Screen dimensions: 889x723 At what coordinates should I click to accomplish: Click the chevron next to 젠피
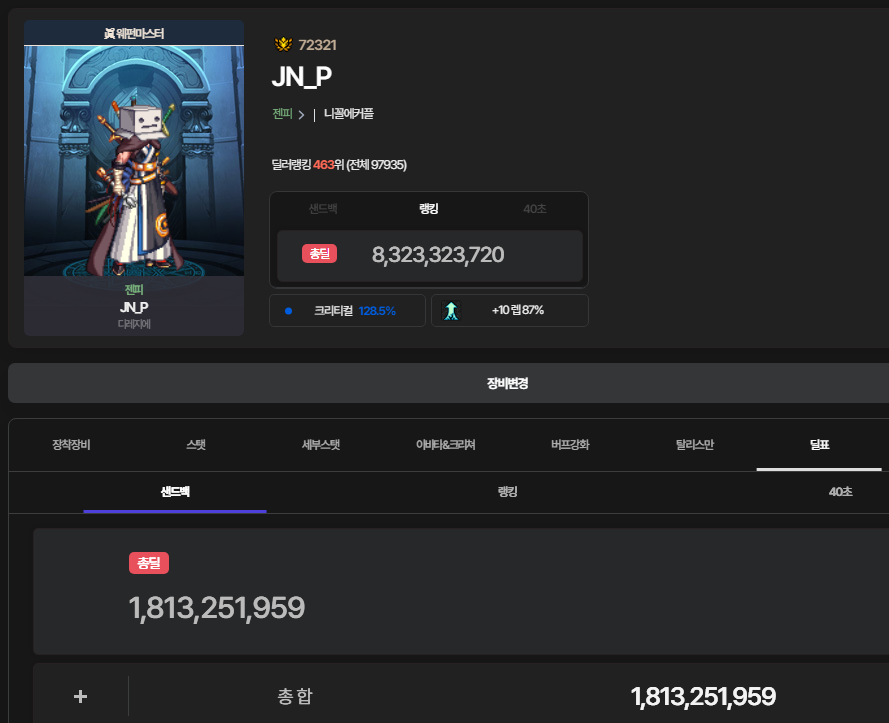click(x=301, y=115)
